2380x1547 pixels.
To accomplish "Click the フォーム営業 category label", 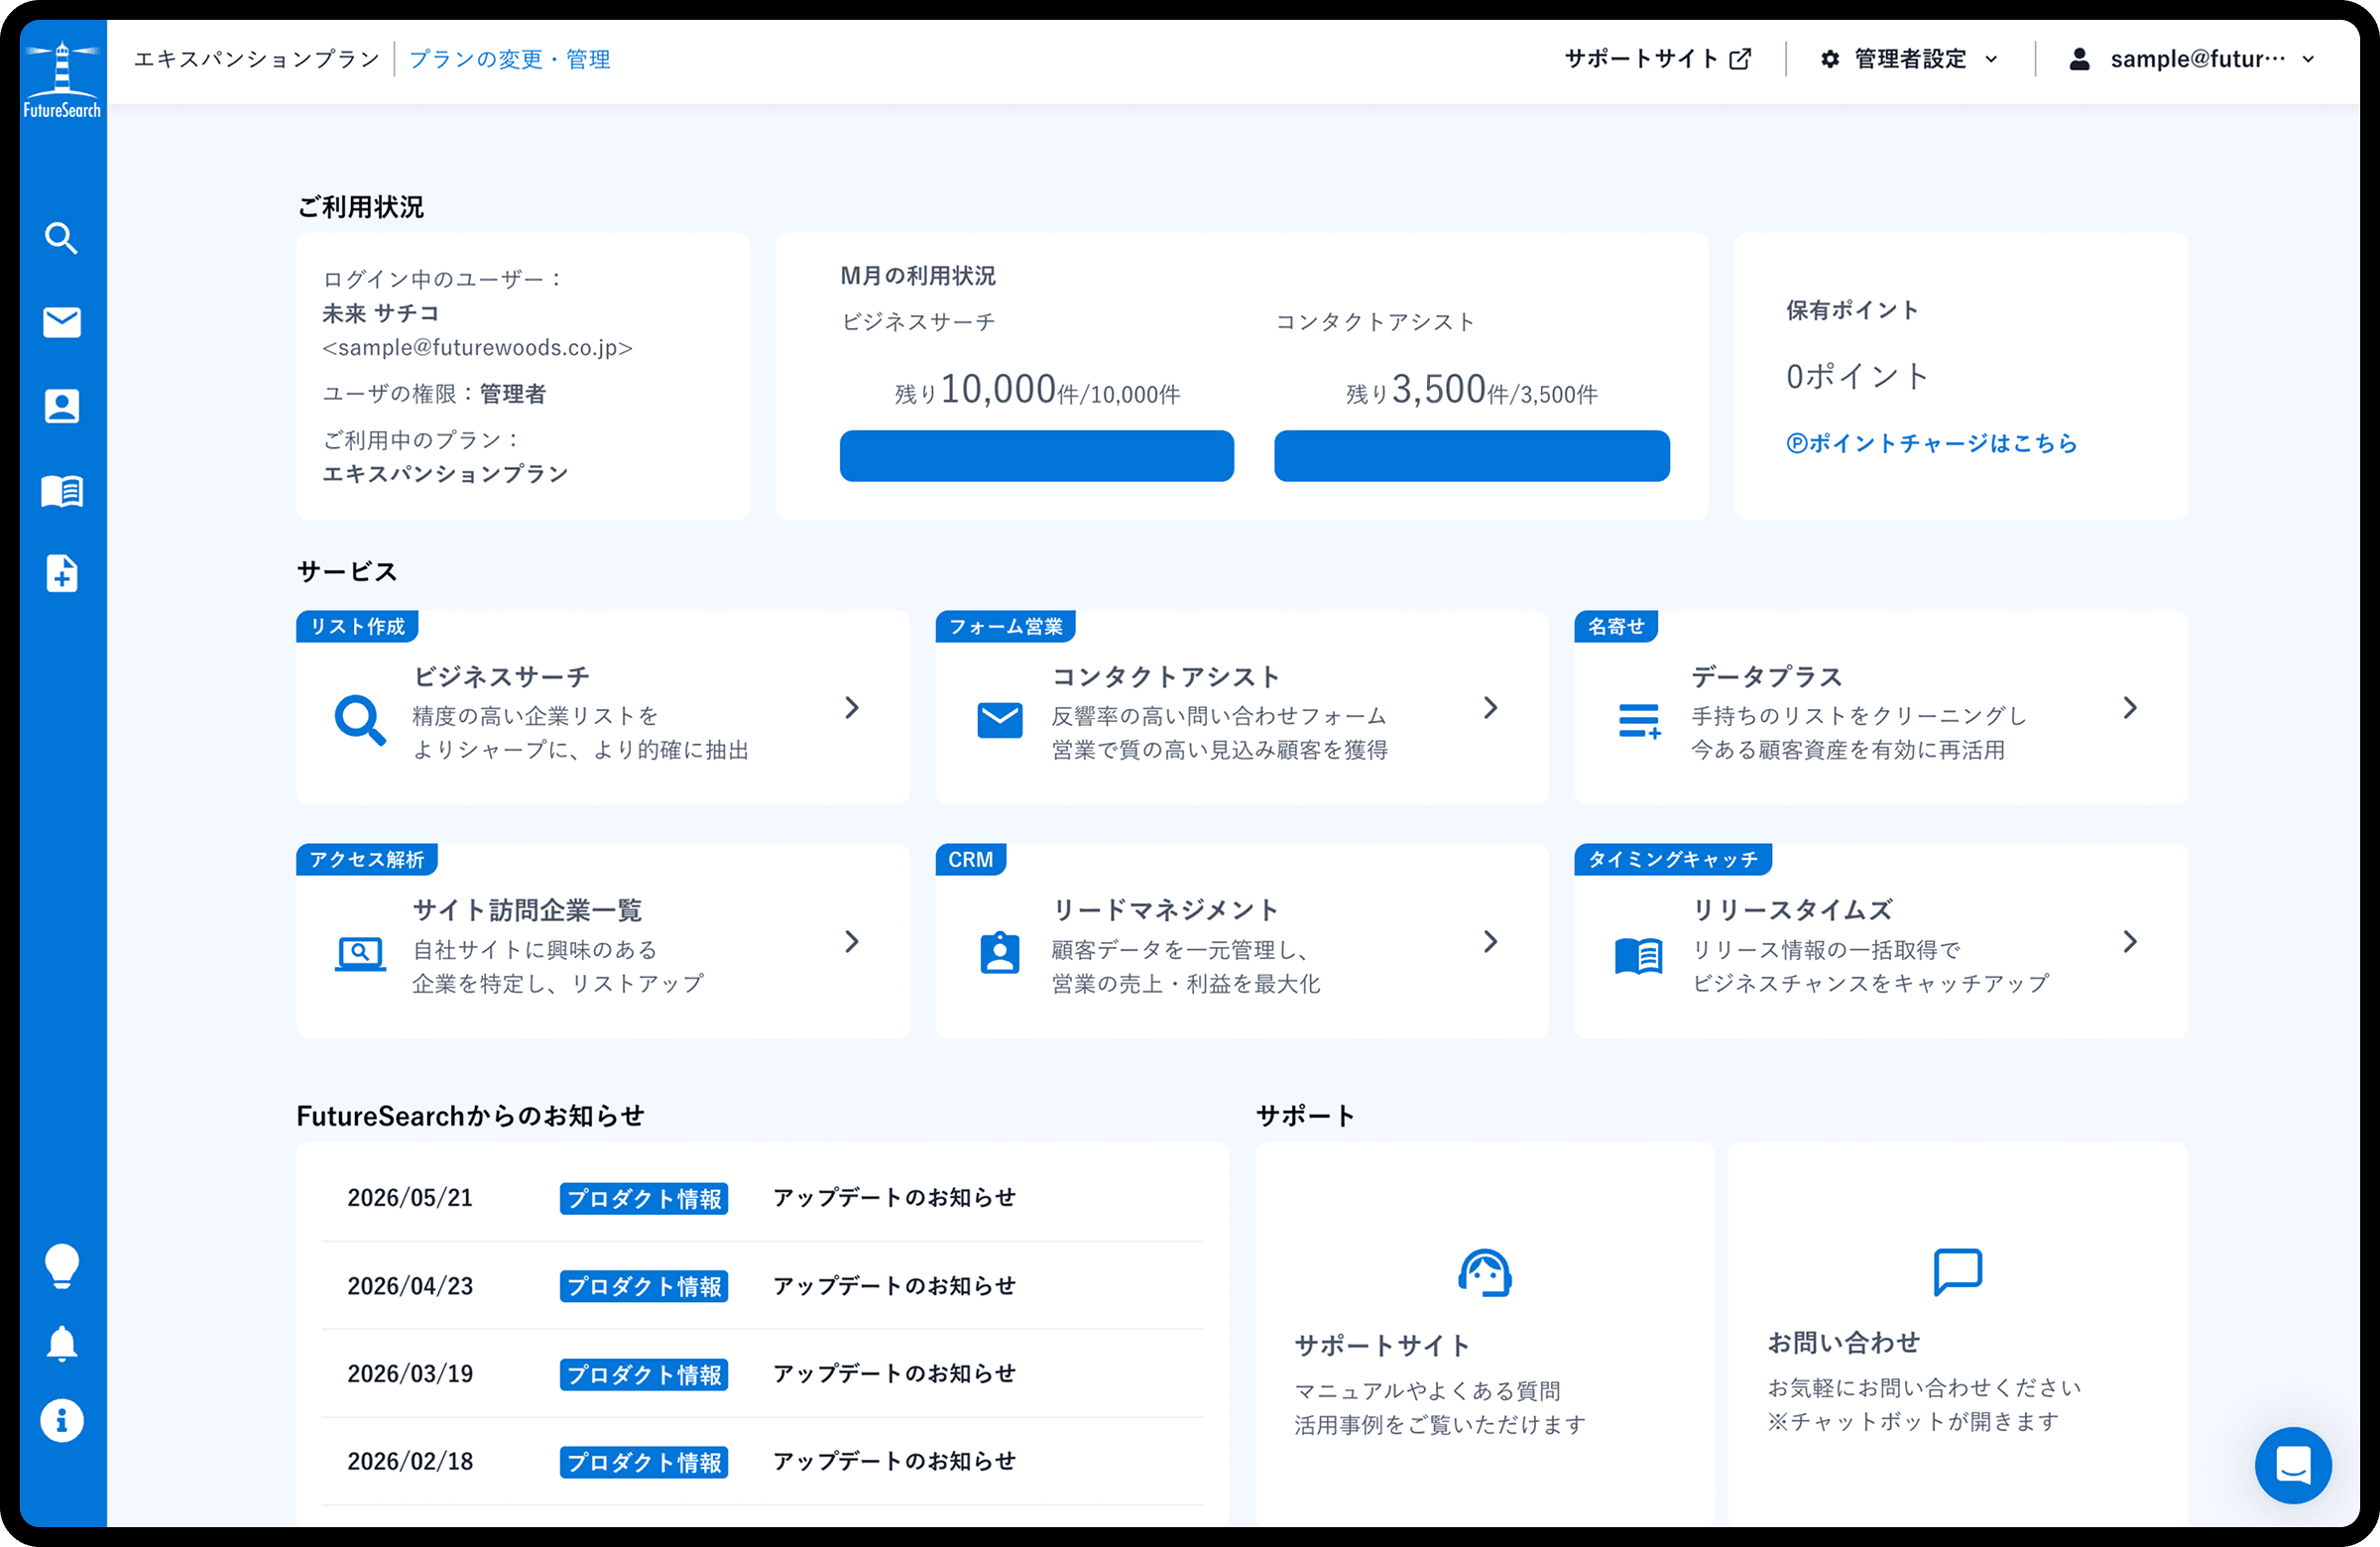I will 1005,626.
